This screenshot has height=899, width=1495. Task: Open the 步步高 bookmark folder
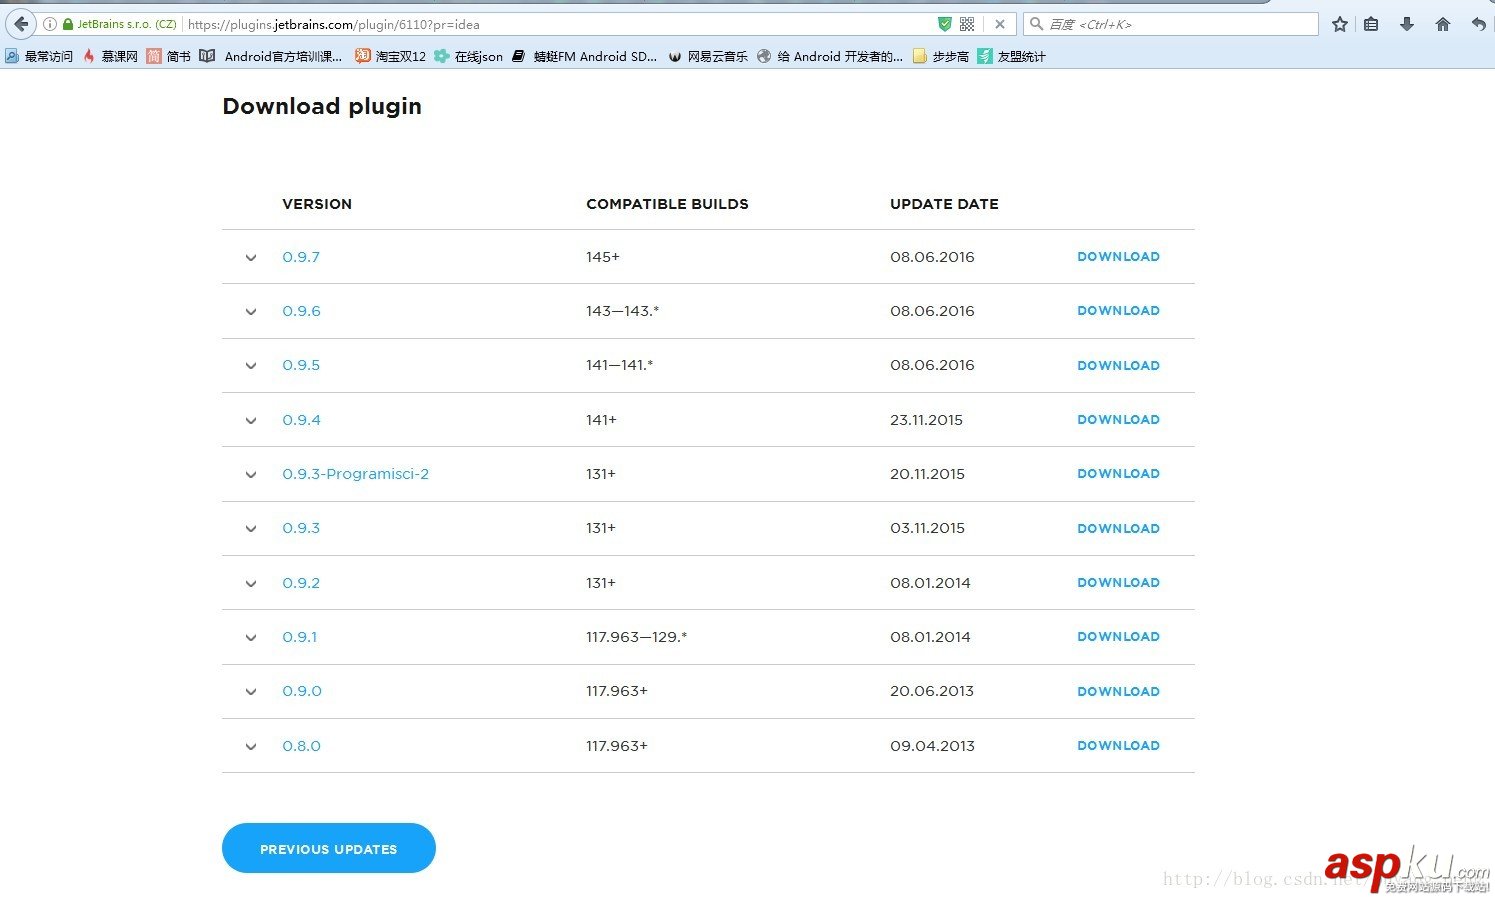click(x=941, y=56)
